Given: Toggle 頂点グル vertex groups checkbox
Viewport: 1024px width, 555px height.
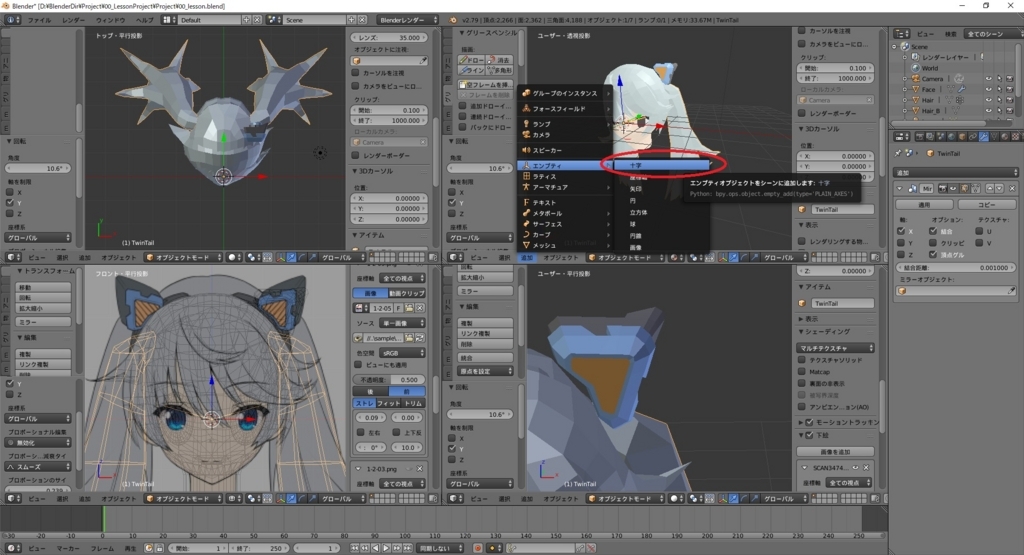Looking at the screenshot, I should pyautogui.click(x=933, y=255).
